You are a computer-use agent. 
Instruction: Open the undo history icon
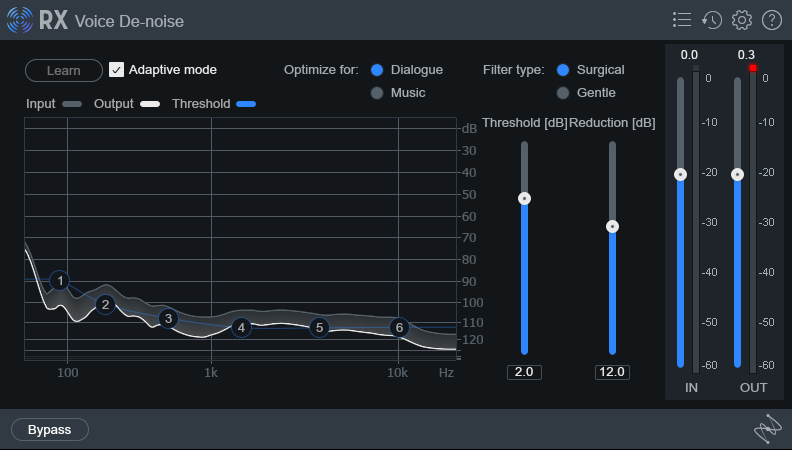point(712,20)
